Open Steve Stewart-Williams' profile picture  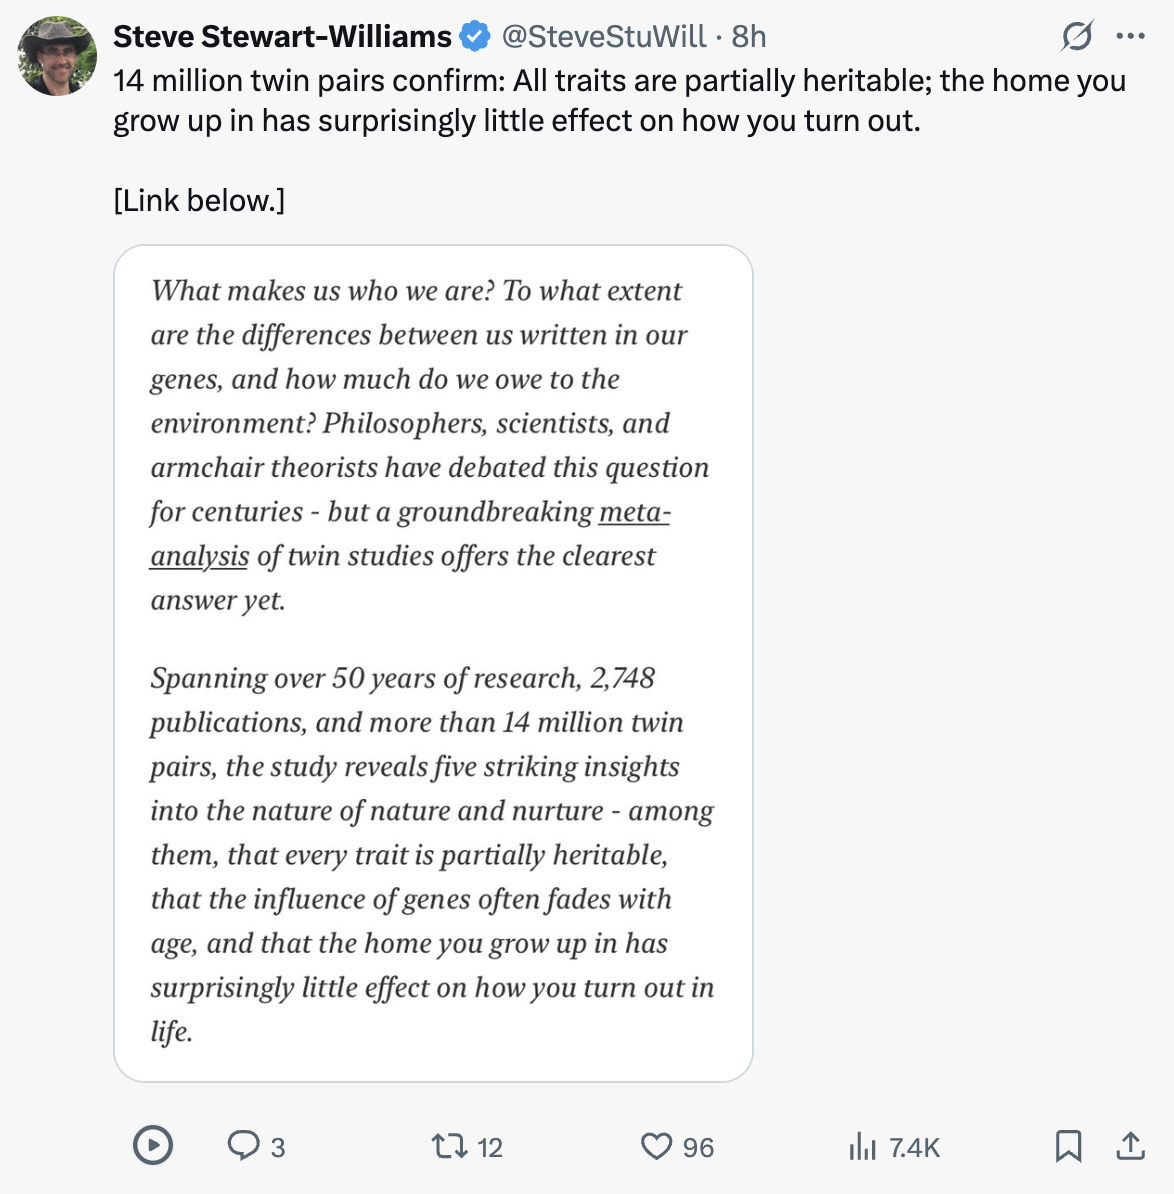[57, 56]
